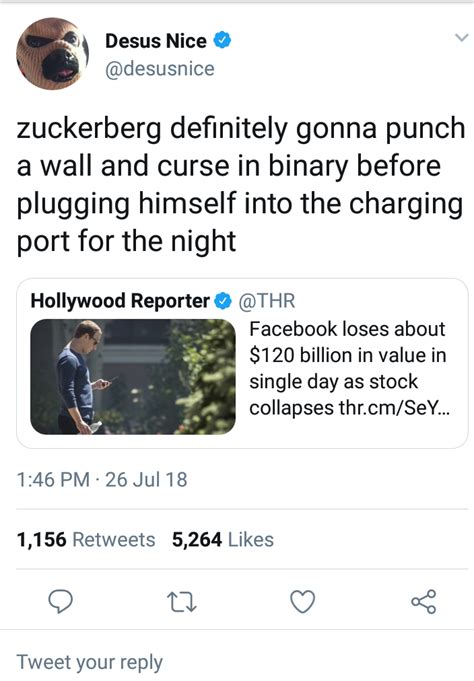View the 5,264 Likes list
Viewport: 474px width, 681px height.
[223, 539]
